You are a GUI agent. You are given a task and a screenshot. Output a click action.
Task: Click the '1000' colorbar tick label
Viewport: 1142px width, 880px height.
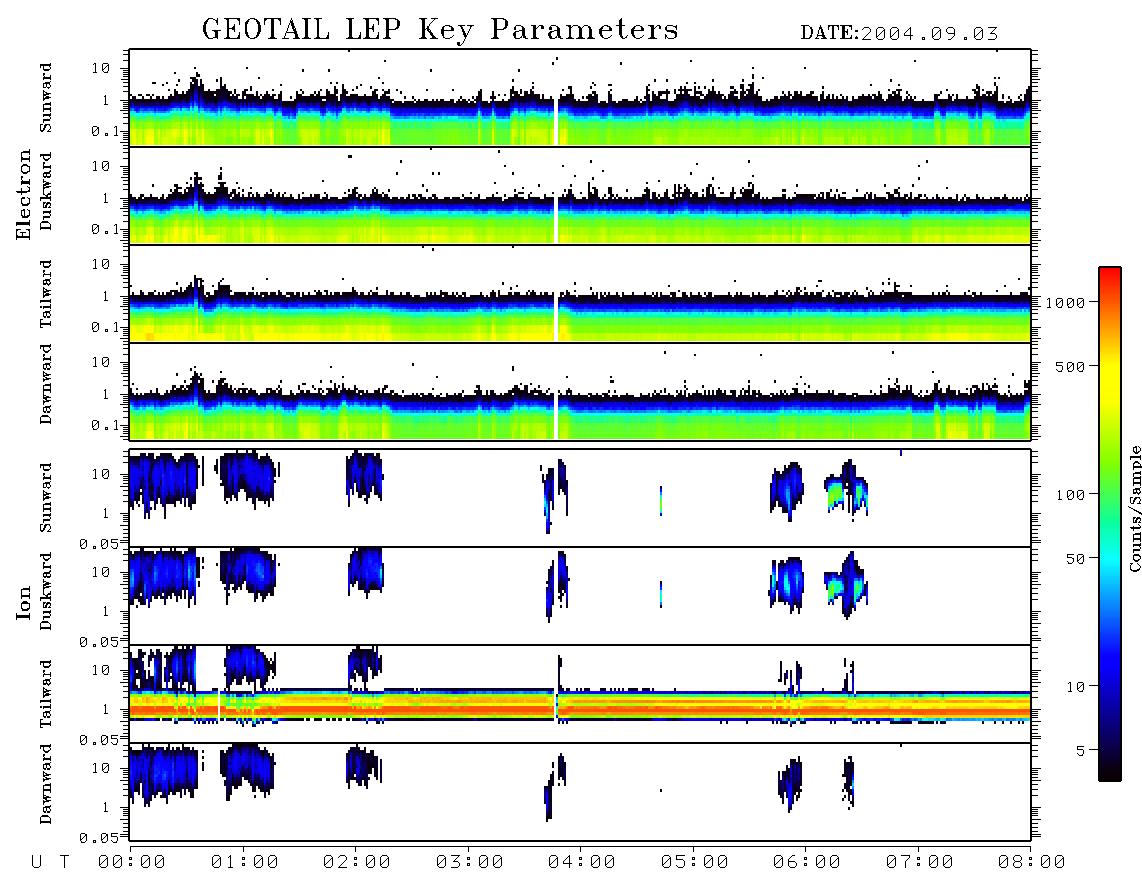1065,302
